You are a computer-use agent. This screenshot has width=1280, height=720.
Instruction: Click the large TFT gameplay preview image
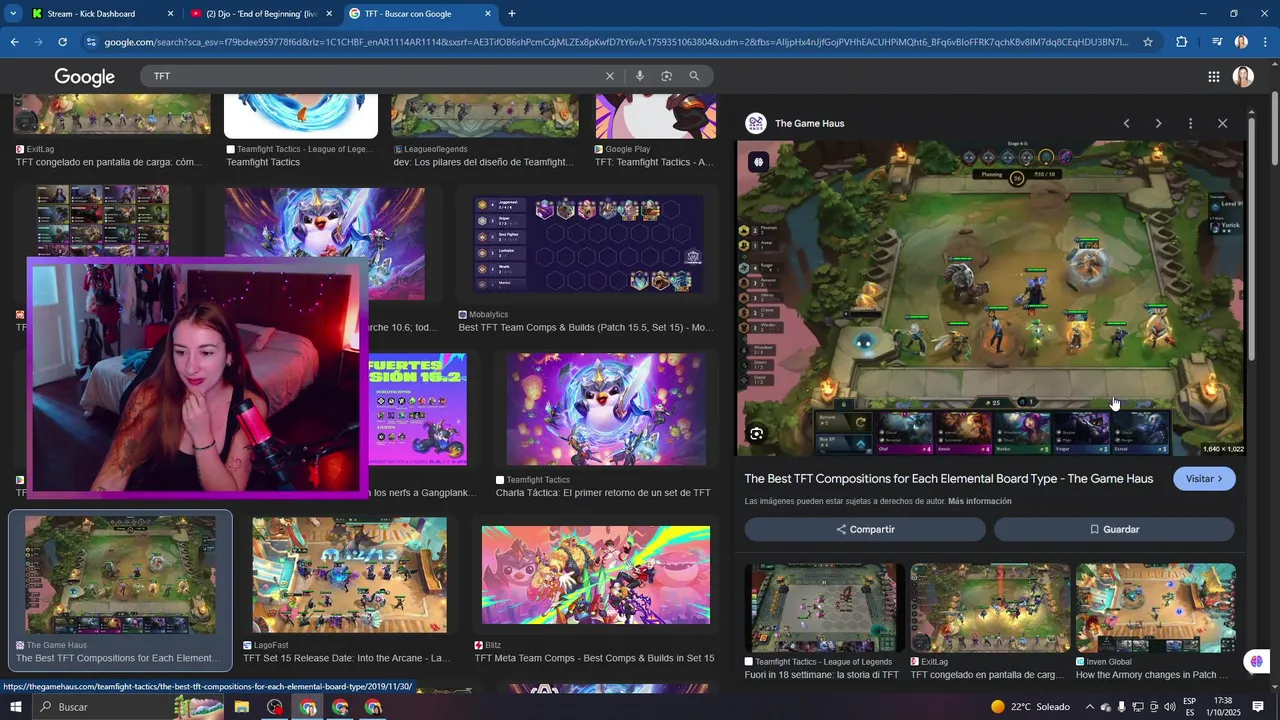[990, 298]
